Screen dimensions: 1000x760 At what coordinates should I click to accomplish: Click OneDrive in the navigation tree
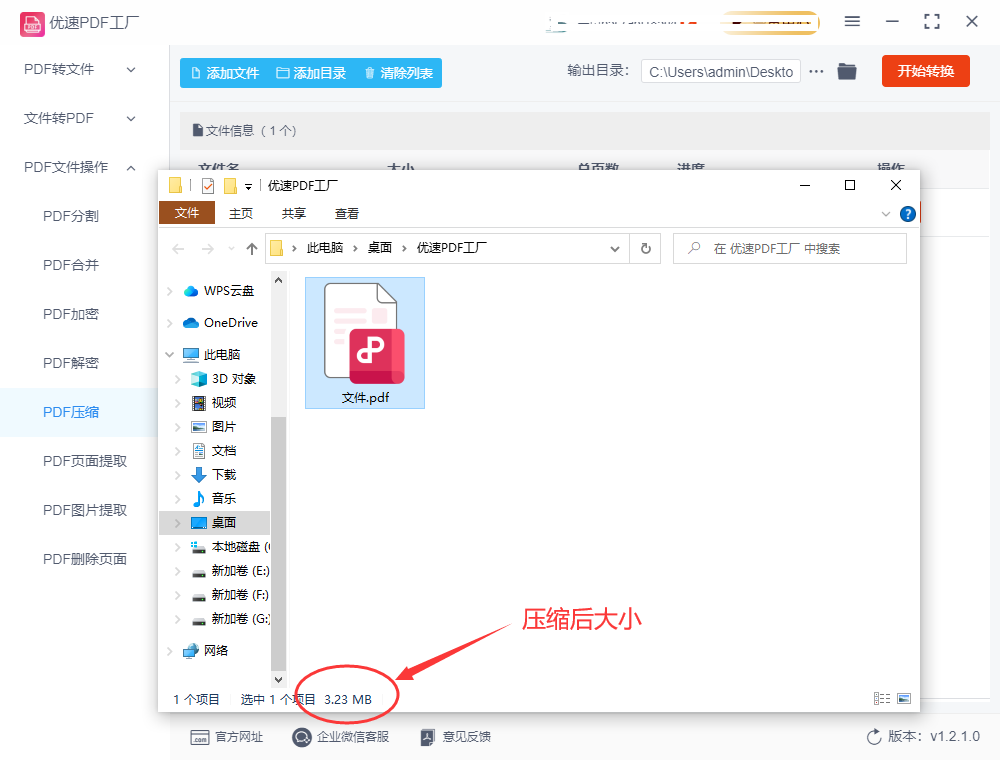point(230,323)
